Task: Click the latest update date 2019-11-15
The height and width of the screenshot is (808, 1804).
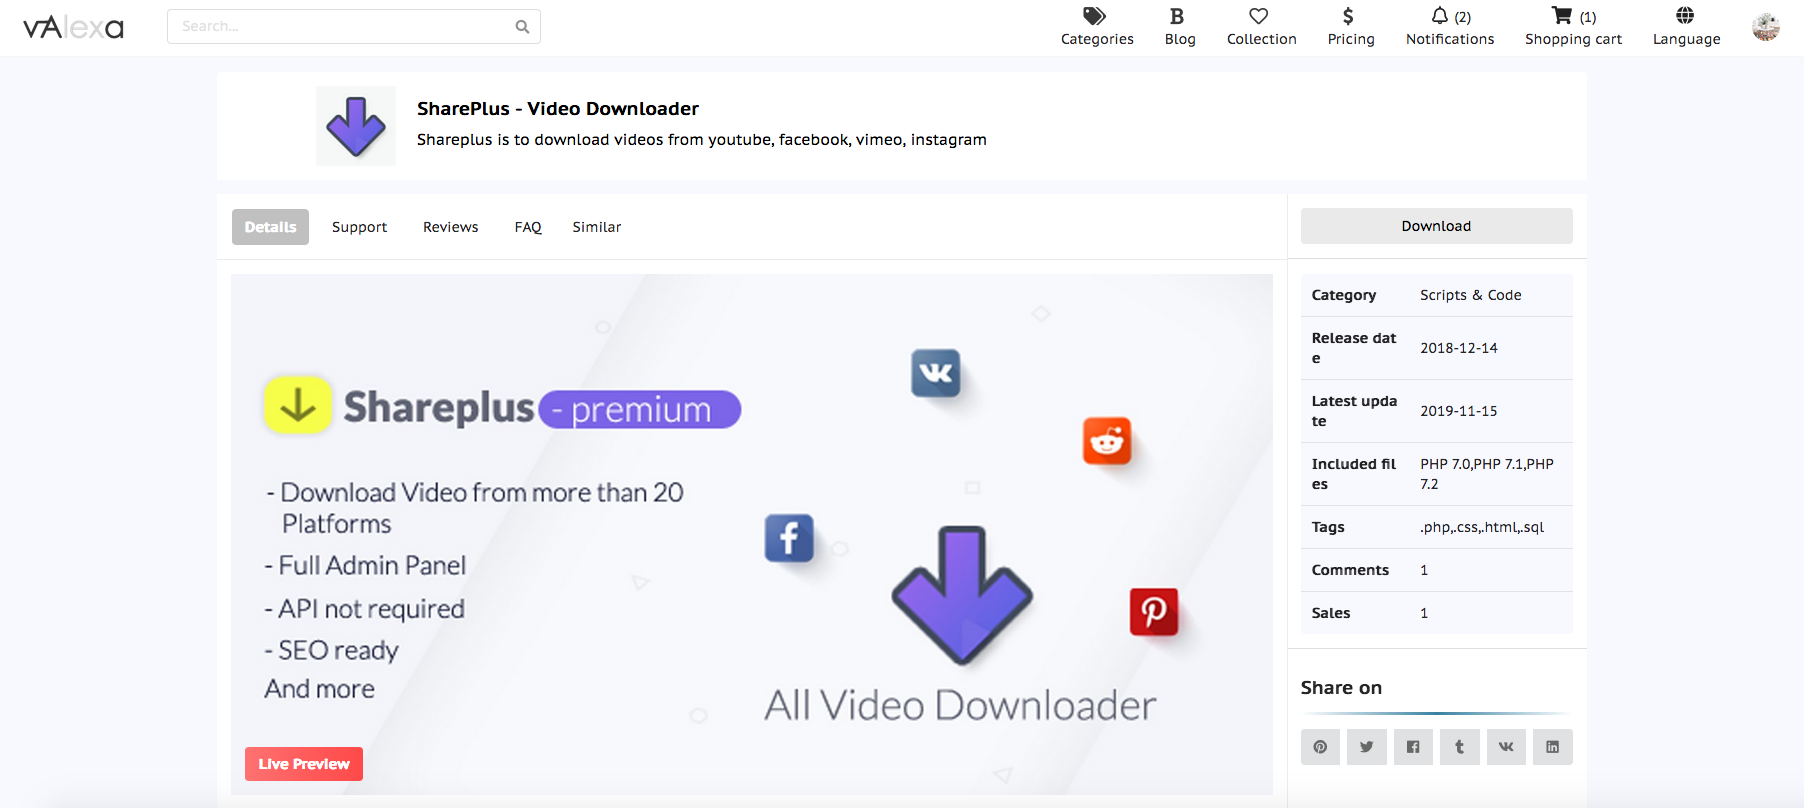Action: coord(1459,411)
